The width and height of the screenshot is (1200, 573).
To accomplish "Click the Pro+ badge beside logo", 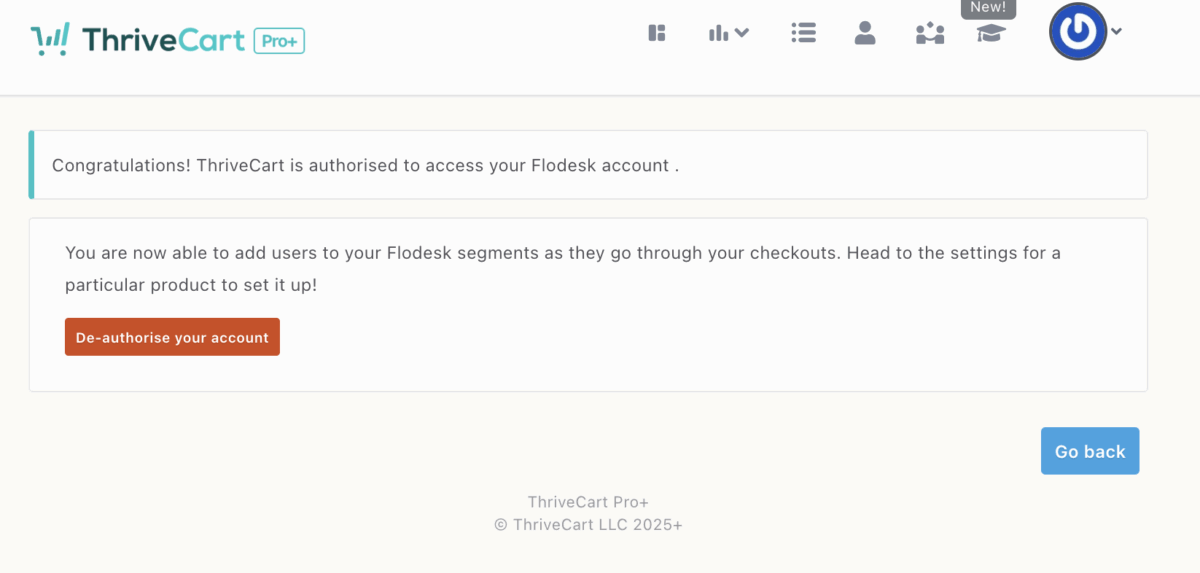I will point(279,41).
